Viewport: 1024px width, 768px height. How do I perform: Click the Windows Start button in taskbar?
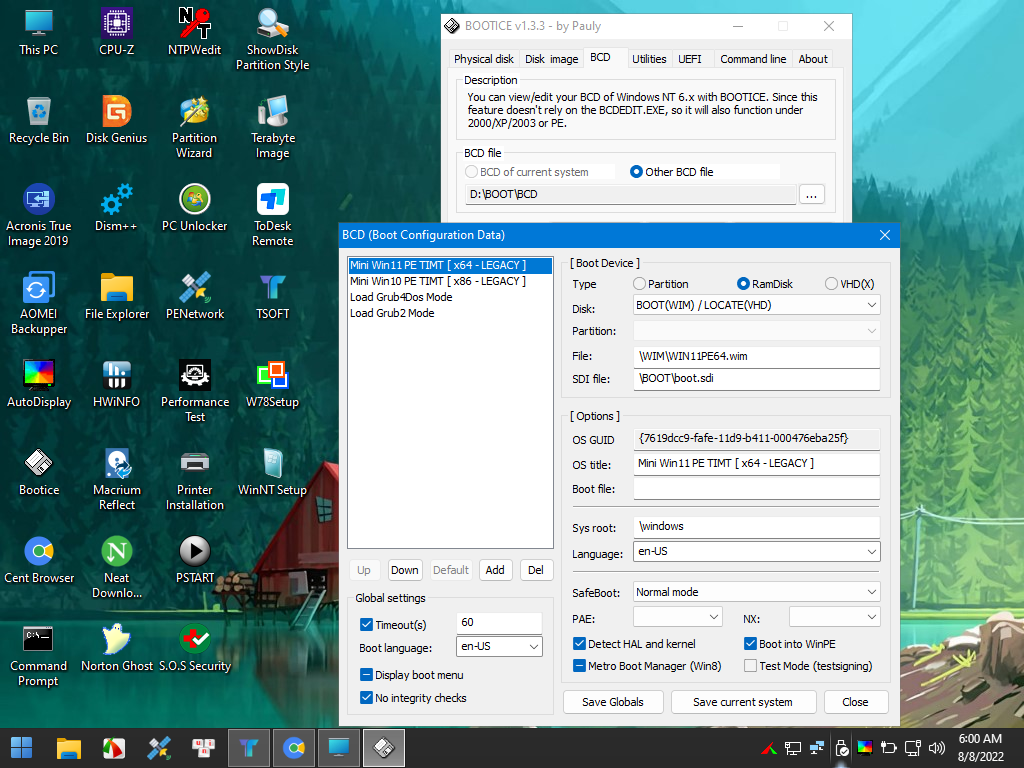(22, 748)
